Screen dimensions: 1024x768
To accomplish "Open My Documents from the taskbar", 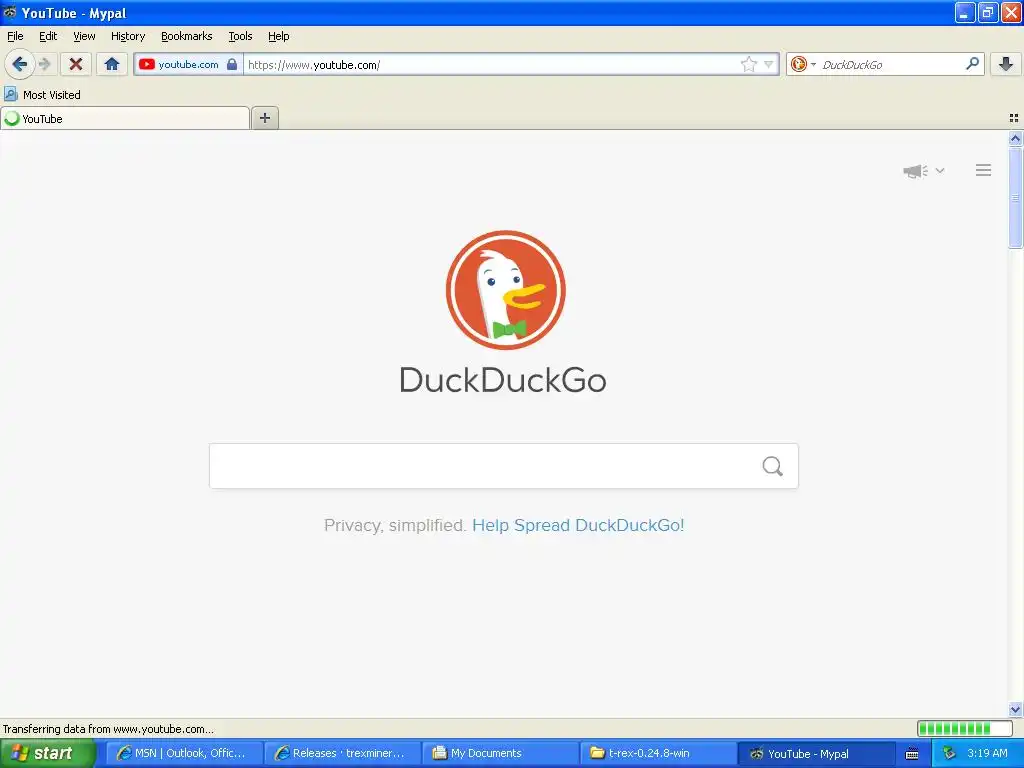I will click(501, 754).
